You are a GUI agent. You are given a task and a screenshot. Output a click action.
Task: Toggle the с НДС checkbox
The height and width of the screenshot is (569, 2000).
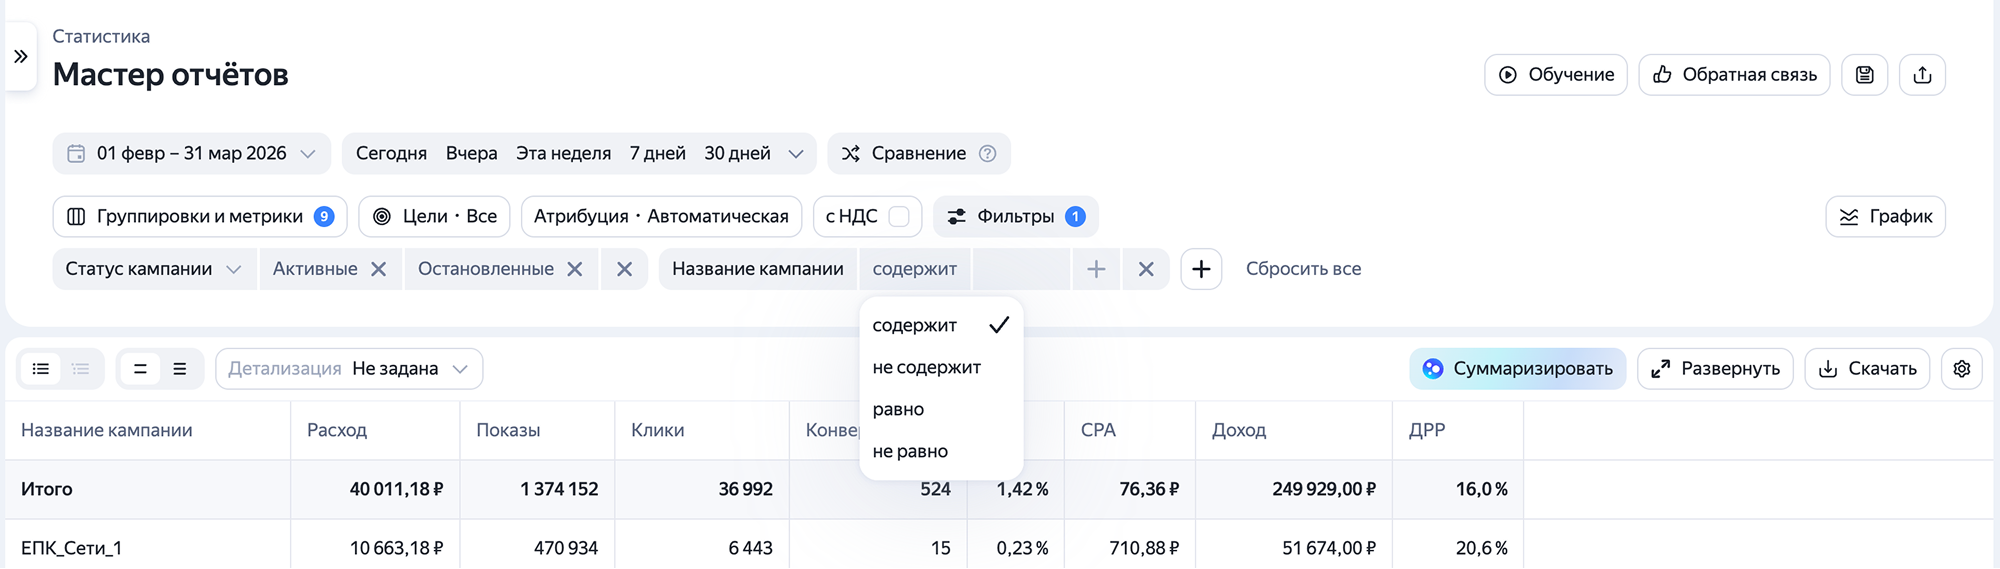[899, 217]
